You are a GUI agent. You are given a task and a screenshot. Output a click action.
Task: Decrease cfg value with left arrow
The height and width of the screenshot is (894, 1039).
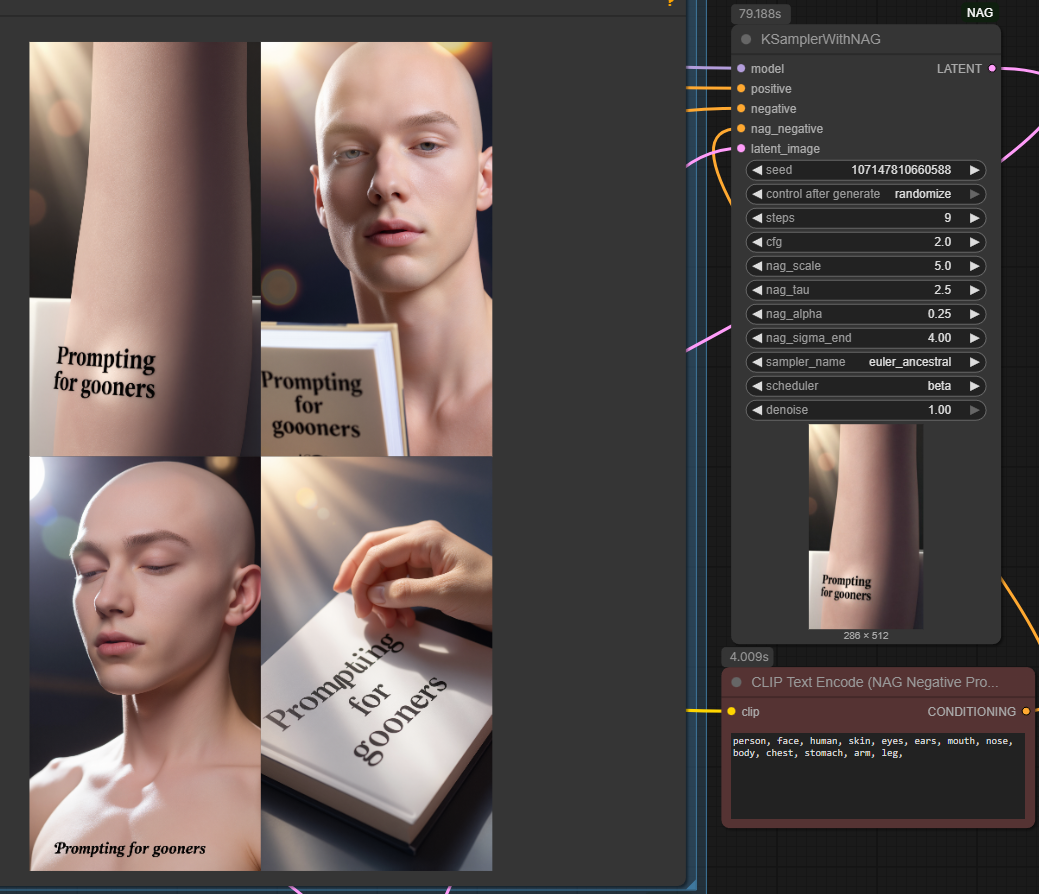tap(757, 242)
